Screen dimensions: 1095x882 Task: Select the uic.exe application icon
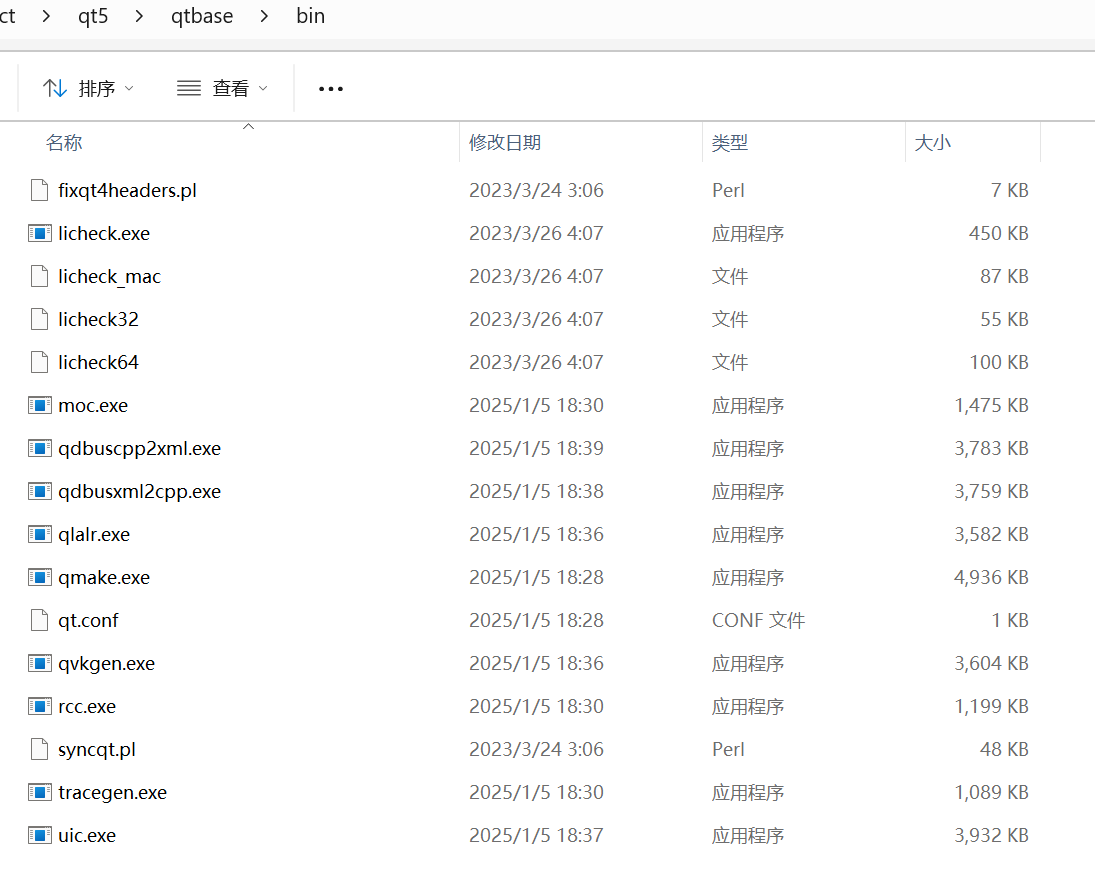click(x=40, y=835)
